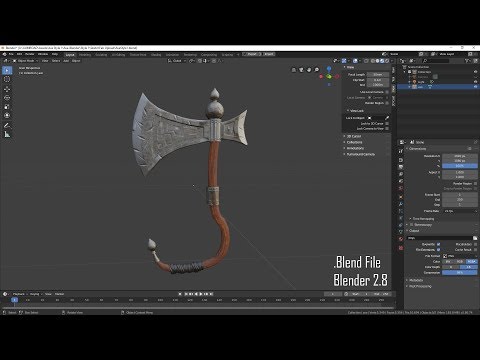Click the output path folder browse icon
The image size is (480, 360).
[475, 238]
